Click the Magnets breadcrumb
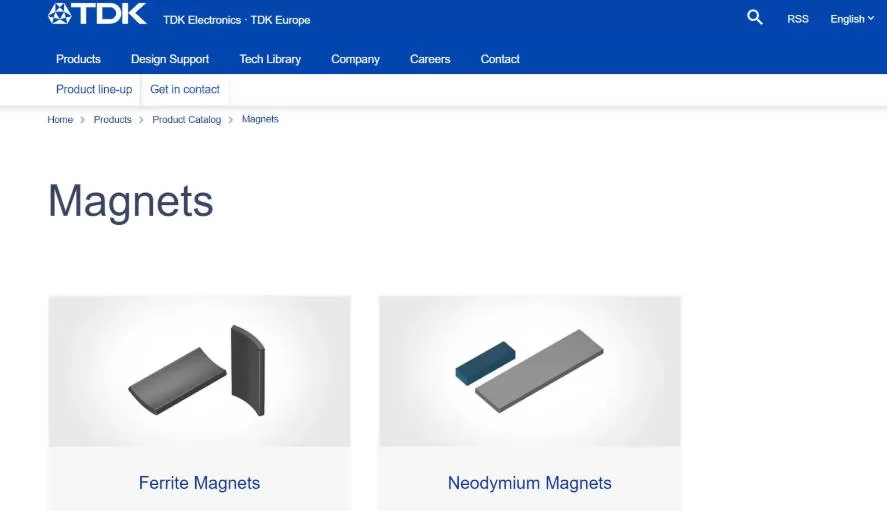This screenshot has height=511, width=887. click(260, 119)
